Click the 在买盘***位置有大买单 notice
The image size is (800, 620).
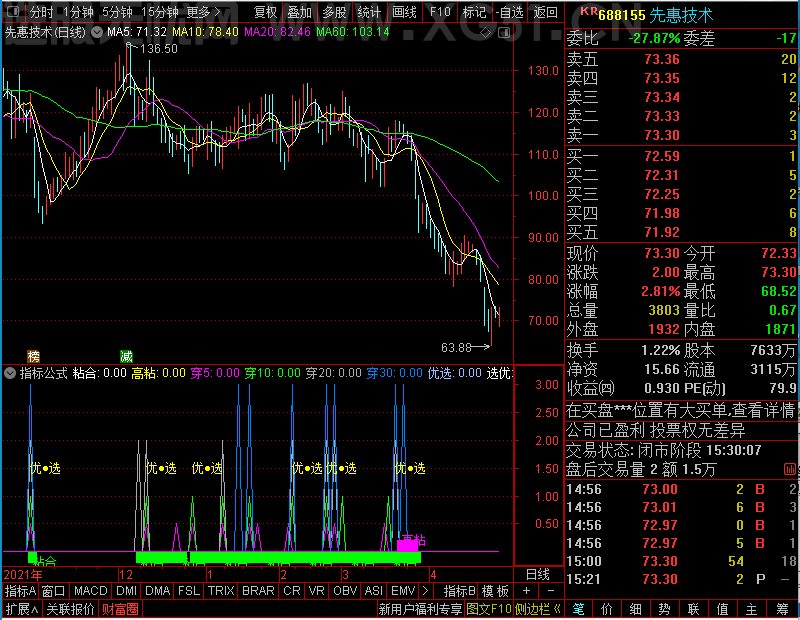680,410
